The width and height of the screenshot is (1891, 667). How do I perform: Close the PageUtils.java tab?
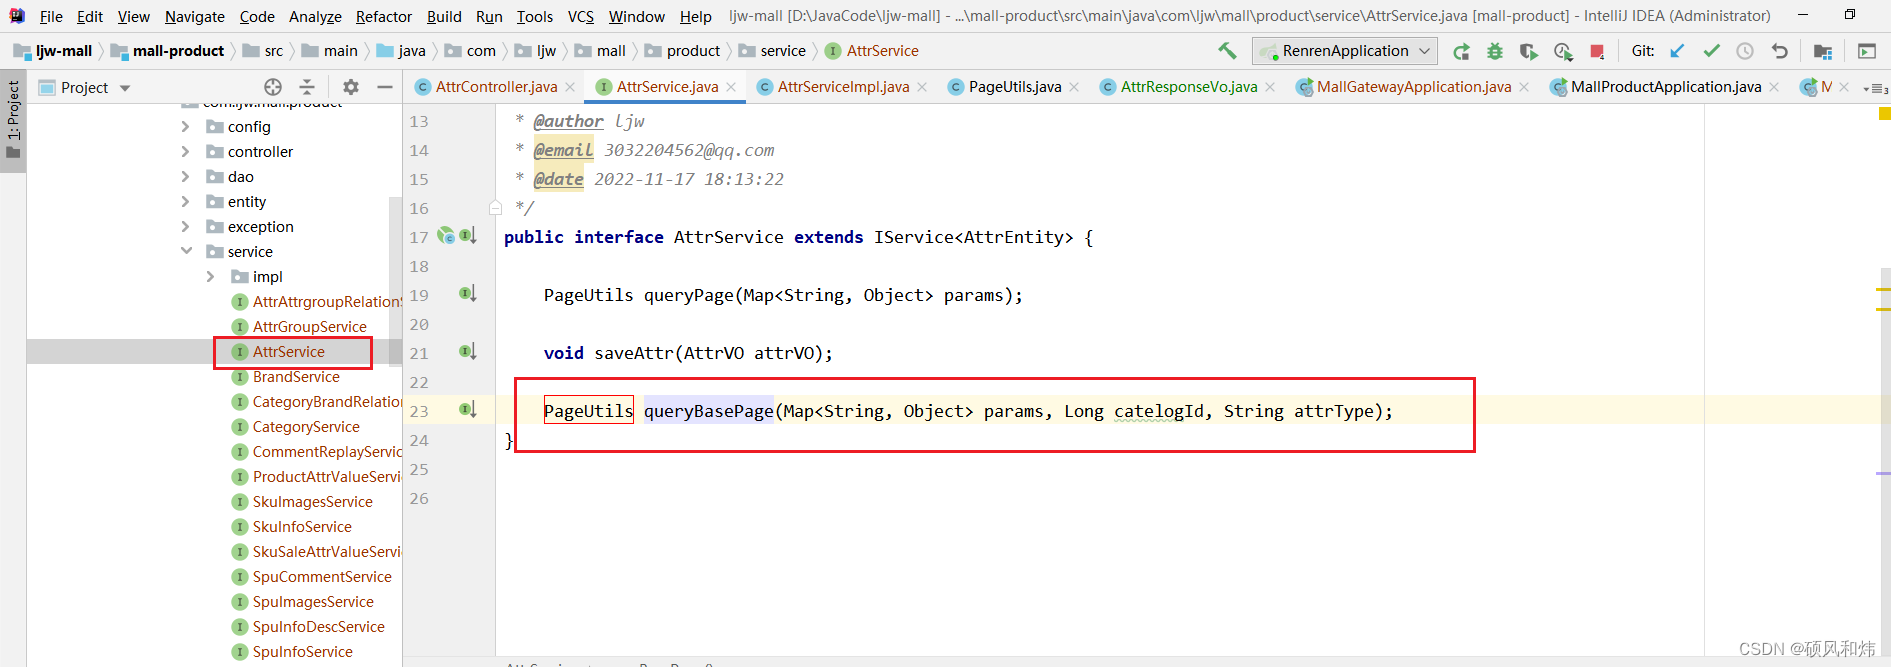pos(1074,88)
